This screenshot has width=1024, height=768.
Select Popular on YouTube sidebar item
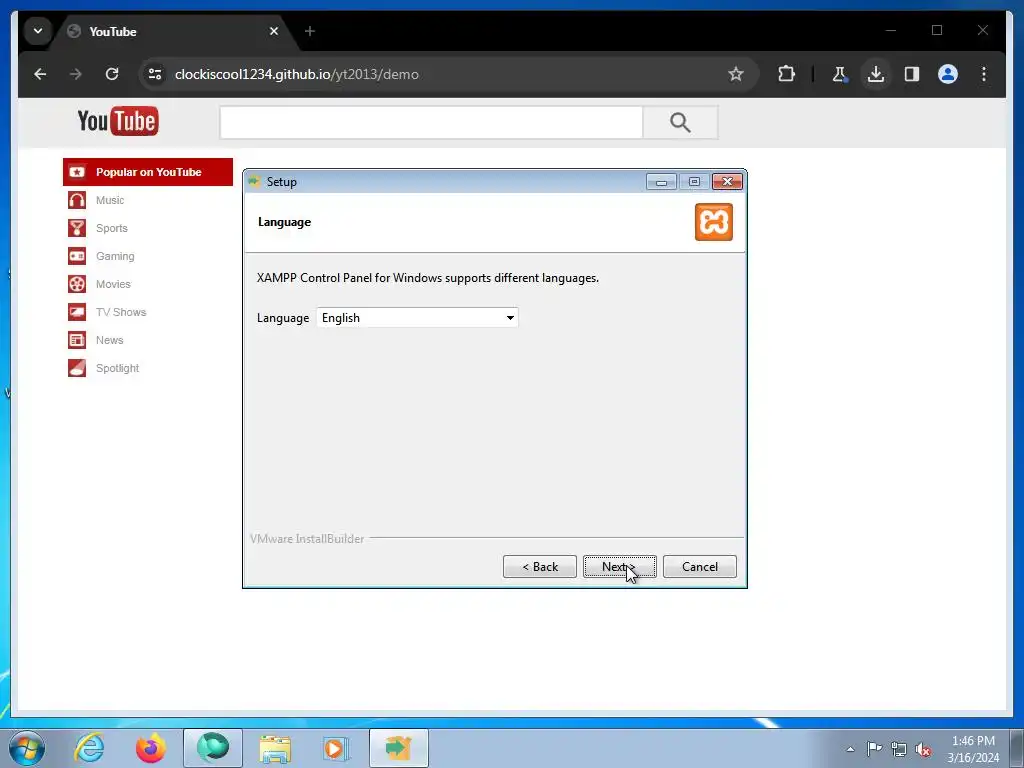tap(148, 172)
